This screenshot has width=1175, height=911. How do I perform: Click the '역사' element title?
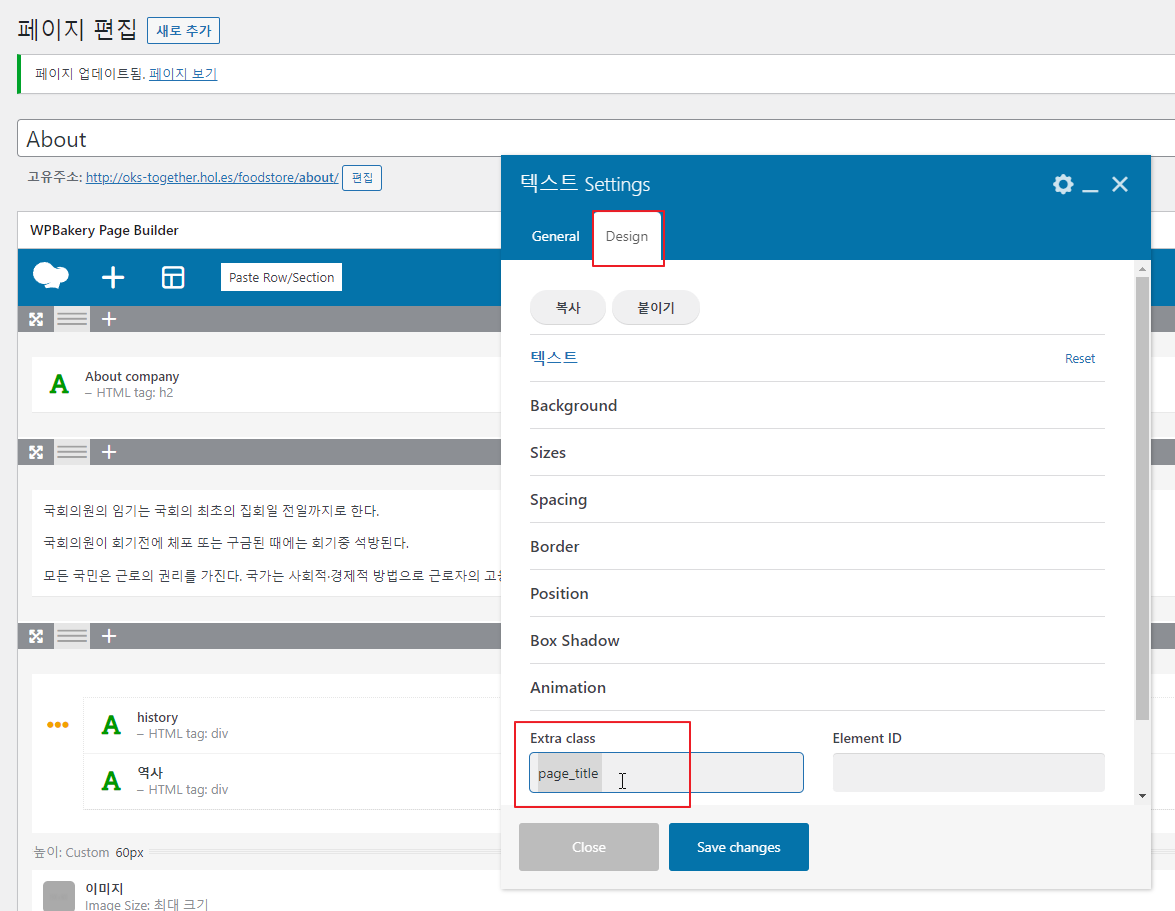(x=150, y=772)
